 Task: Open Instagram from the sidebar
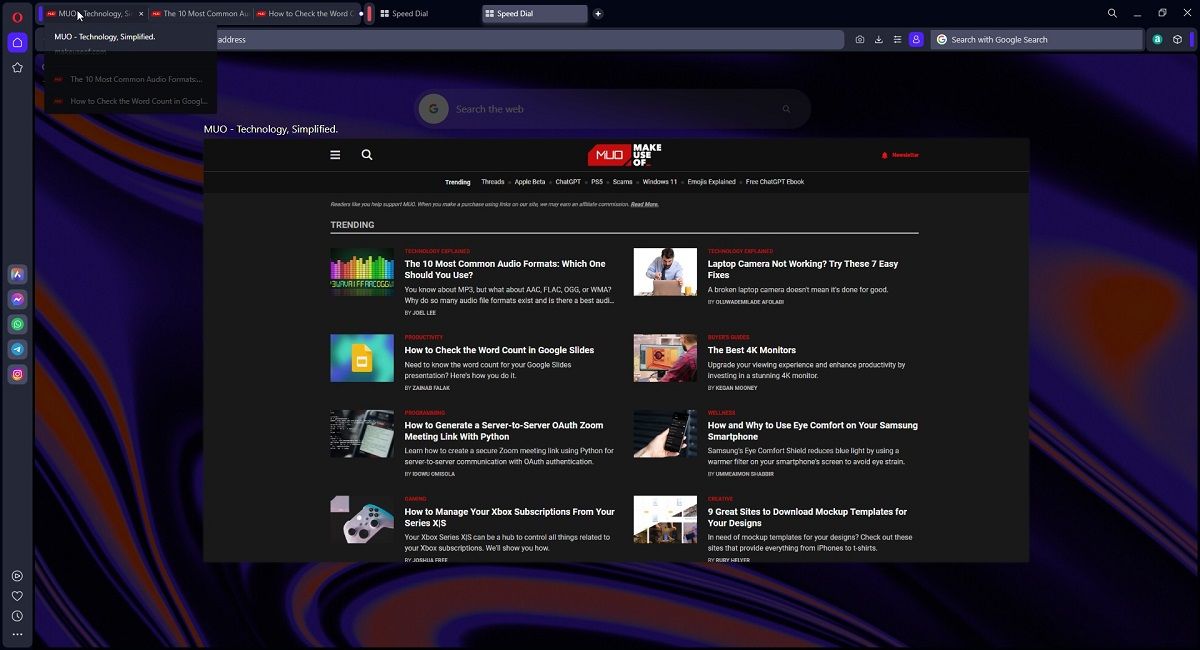point(17,374)
